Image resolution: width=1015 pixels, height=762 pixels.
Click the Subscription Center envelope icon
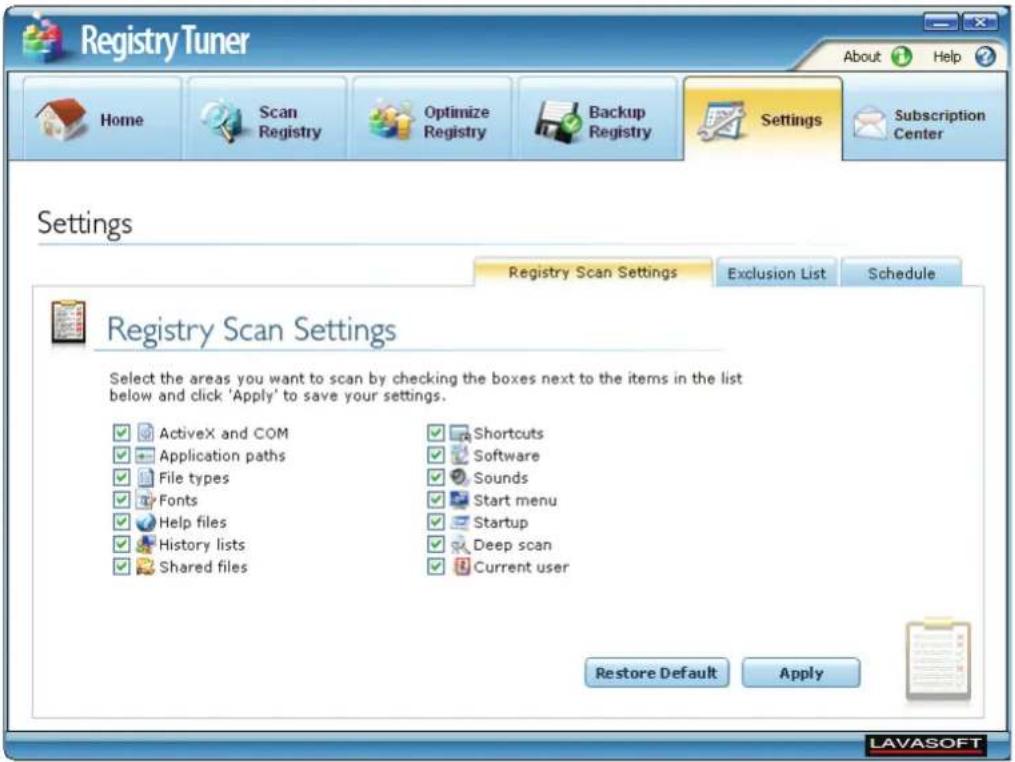(x=869, y=123)
